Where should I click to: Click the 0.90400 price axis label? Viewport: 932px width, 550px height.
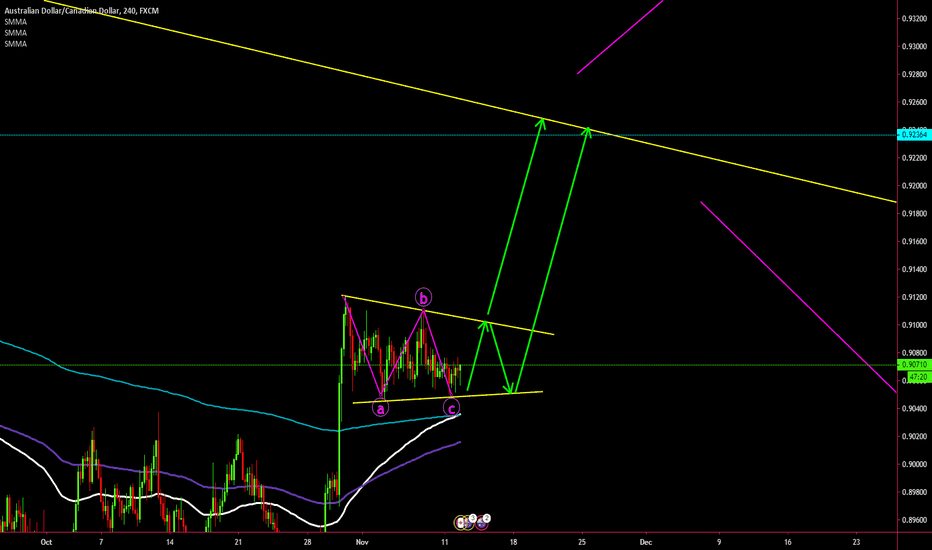coord(914,408)
